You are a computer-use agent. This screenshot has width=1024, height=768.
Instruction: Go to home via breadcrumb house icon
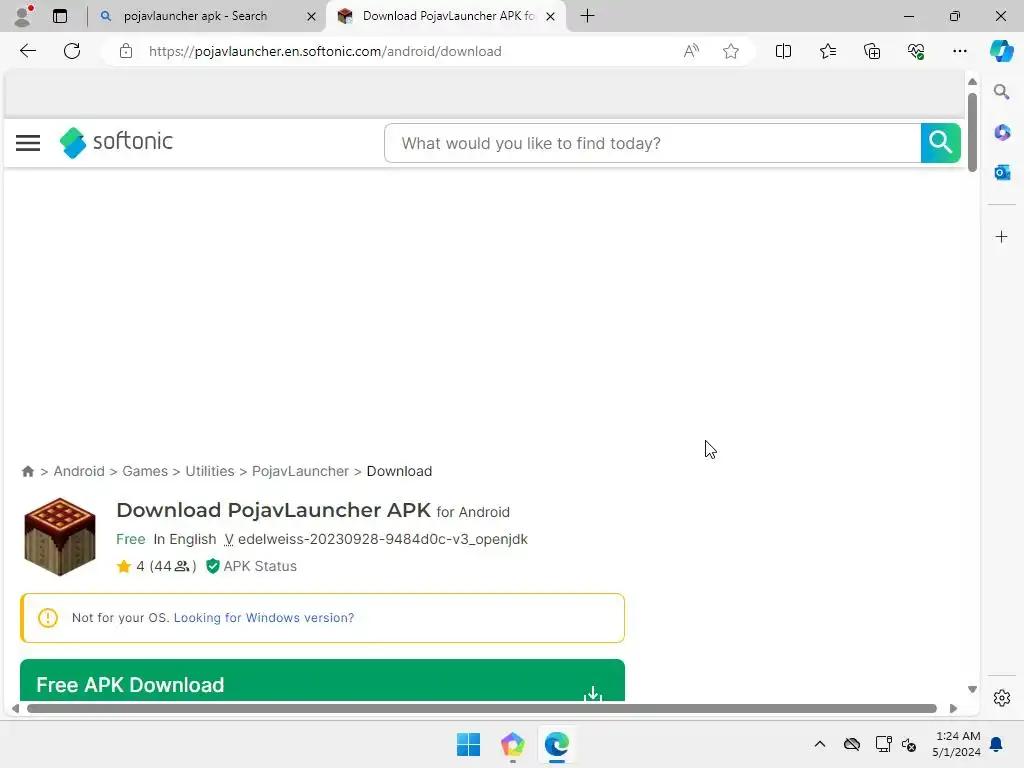tap(27, 472)
